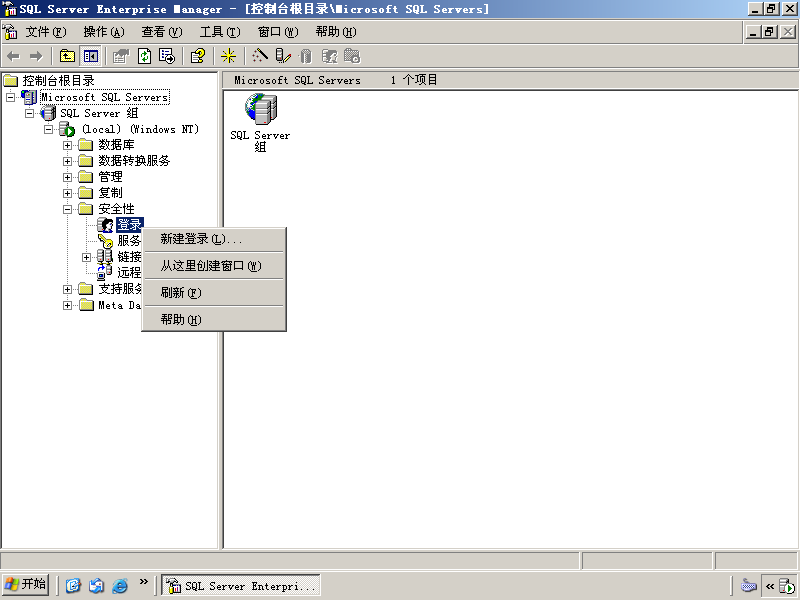The width and height of the screenshot is (800, 600).
Task: Choose 帮助(H) from context menu
Action: coord(214,319)
